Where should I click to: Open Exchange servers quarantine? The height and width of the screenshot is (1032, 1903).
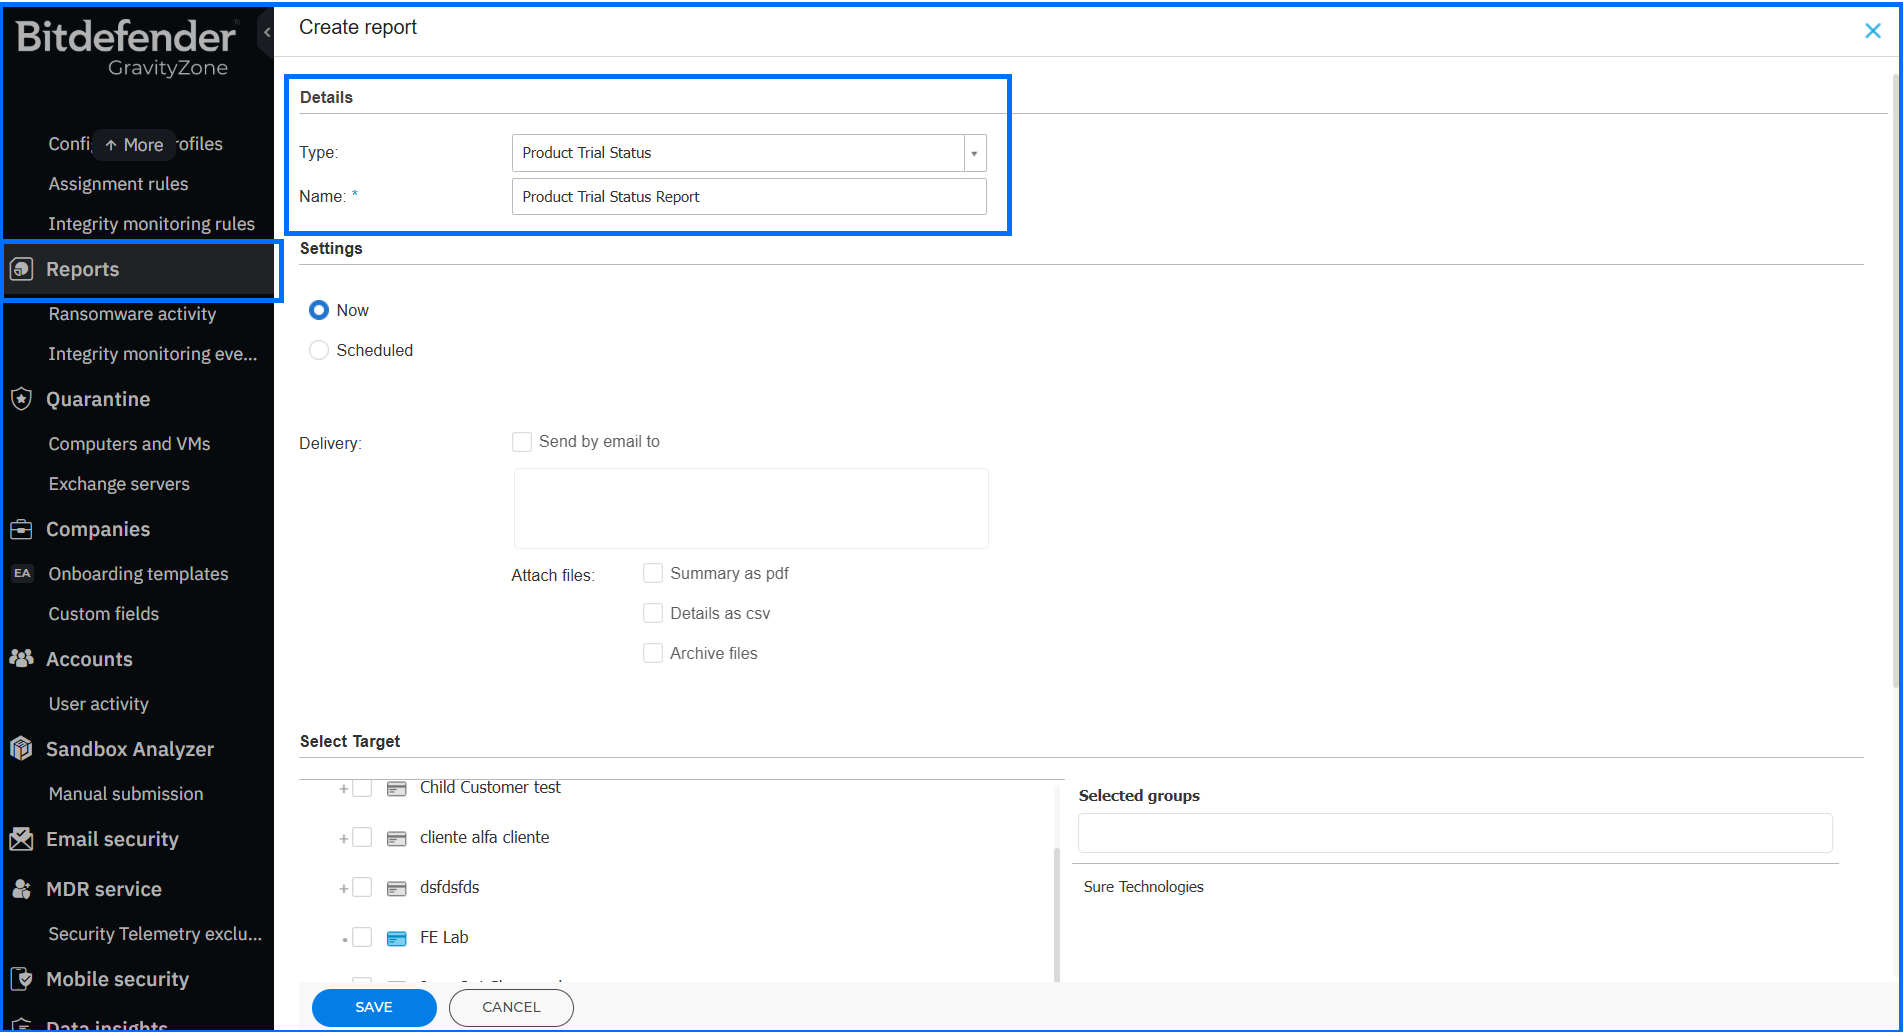[119, 484]
